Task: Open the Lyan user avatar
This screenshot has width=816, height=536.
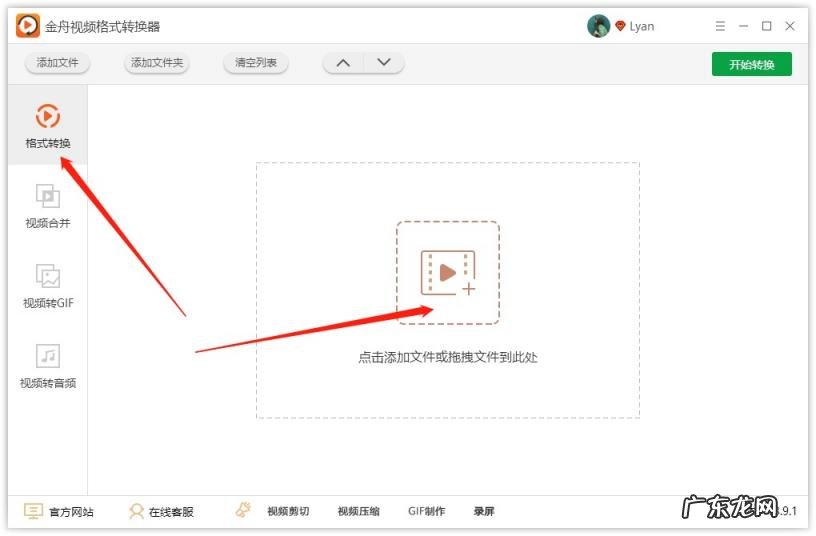Action: [598, 26]
